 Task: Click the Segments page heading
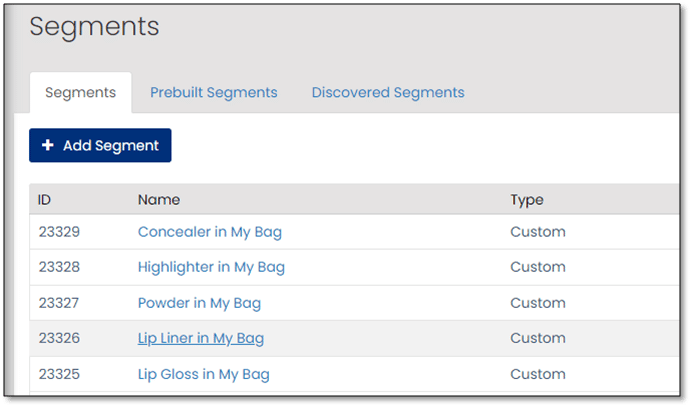click(94, 27)
